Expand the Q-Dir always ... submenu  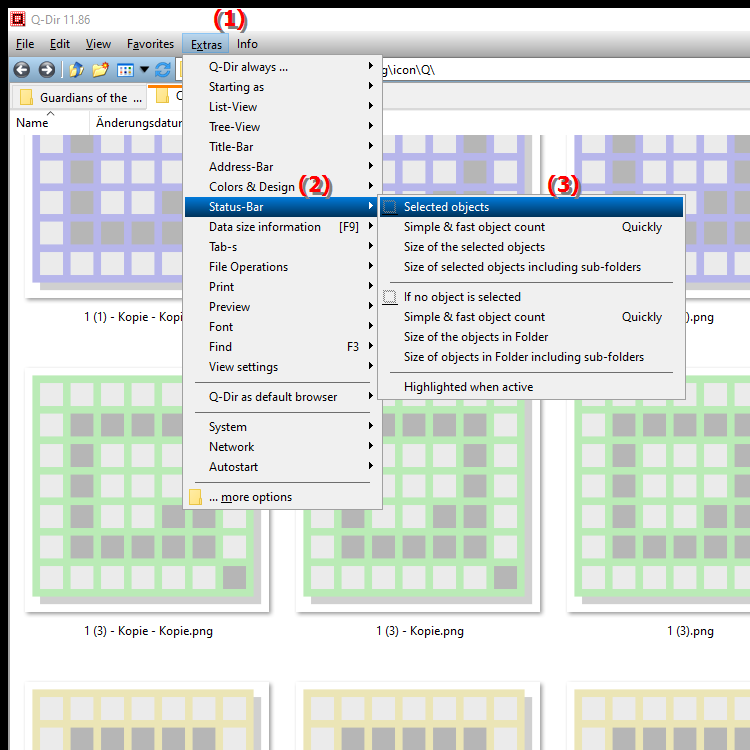283,66
